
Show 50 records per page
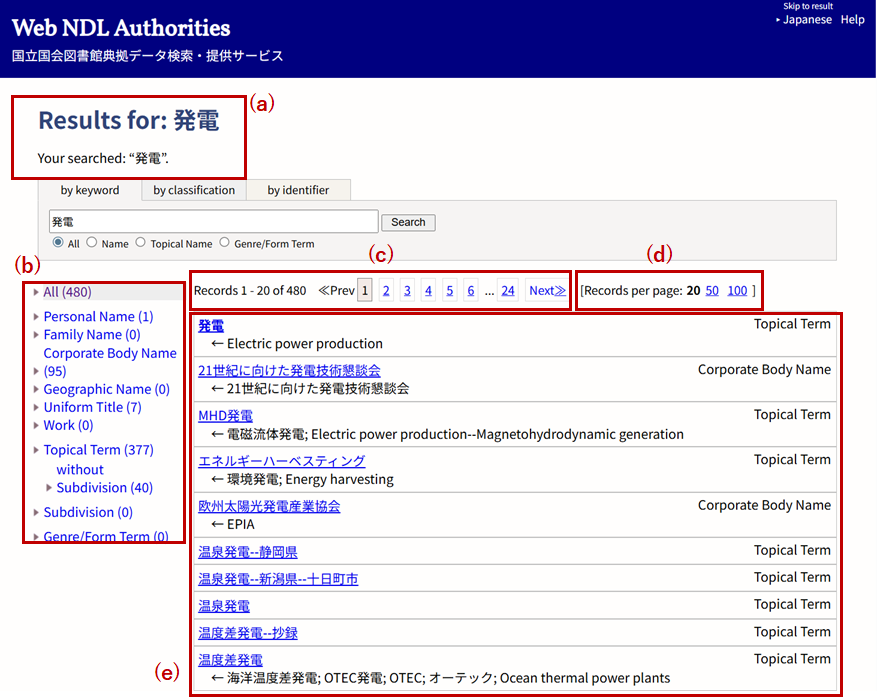[712, 291]
